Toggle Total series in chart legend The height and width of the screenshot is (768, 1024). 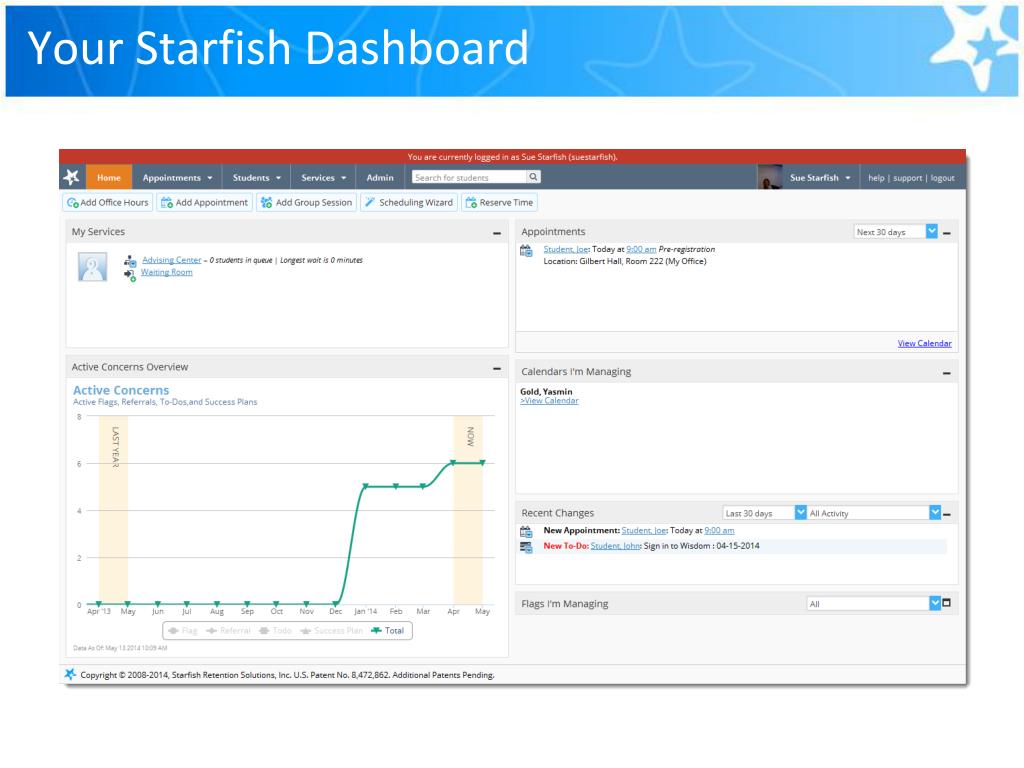388,630
